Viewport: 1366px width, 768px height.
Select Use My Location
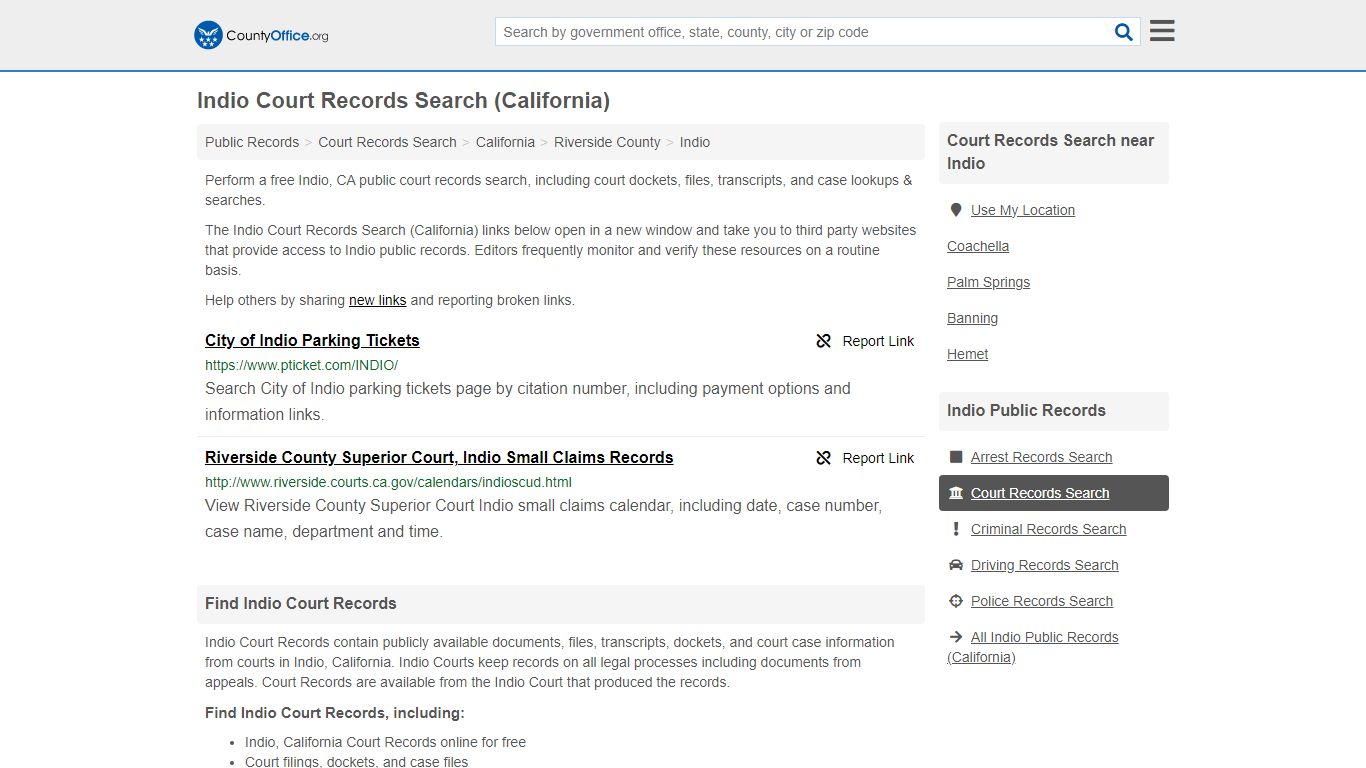click(x=1022, y=210)
